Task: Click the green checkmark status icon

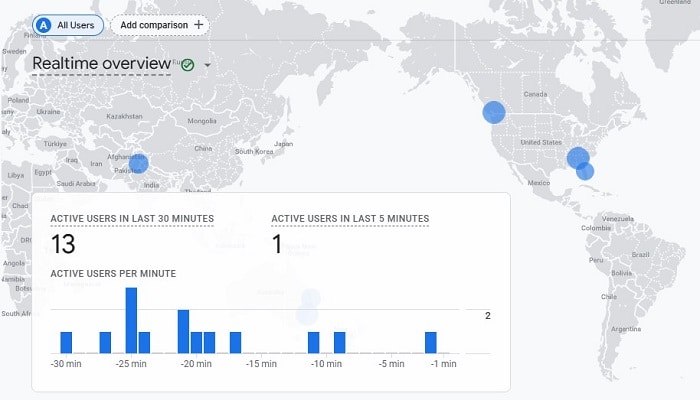Action: (188, 65)
